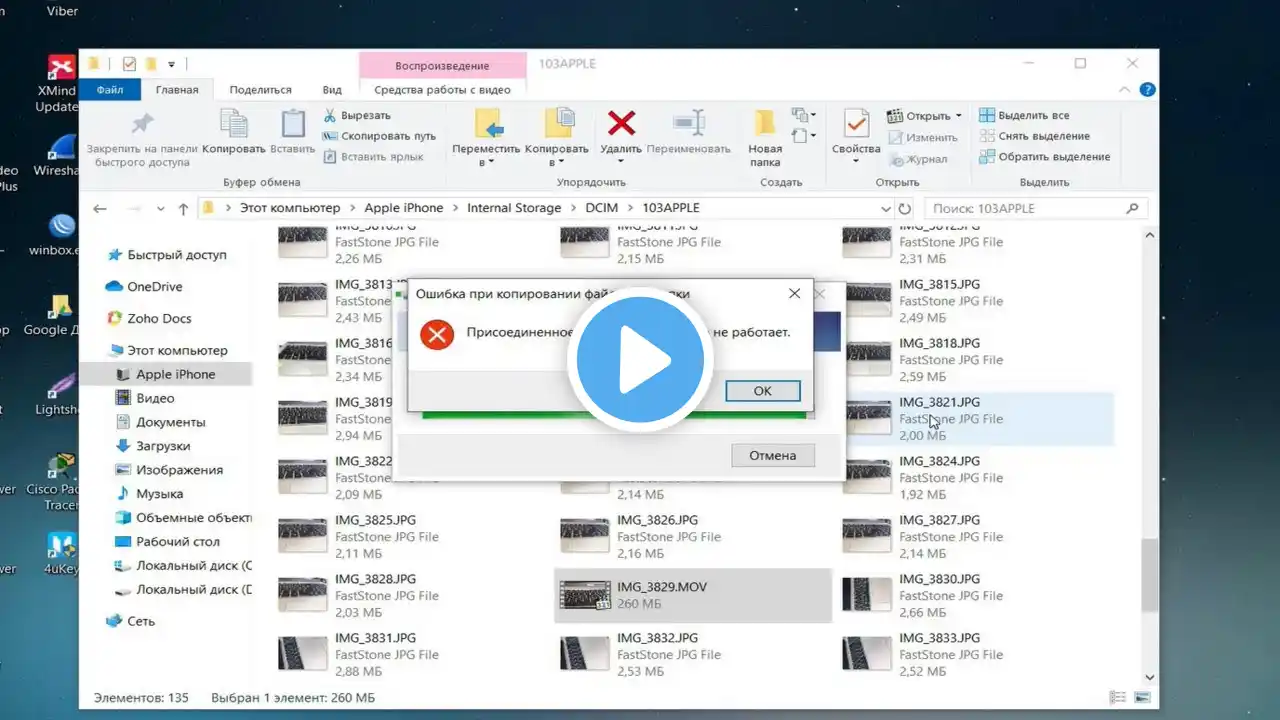The height and width of the screenshot is (720, 1280).
Task: Open the Открыть dropdown in ribbon
Action: pos(925,115)
